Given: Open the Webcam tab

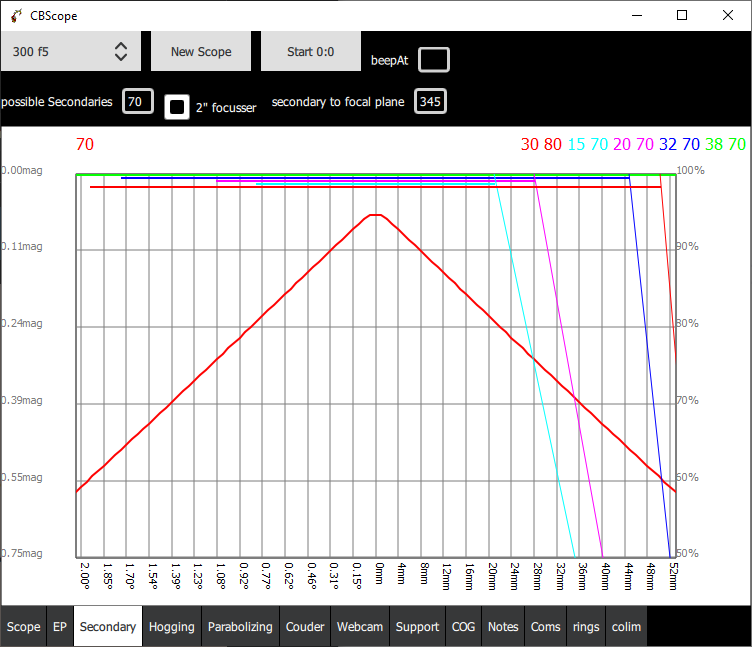Looking at the screenshot, I should pos(360,626).
